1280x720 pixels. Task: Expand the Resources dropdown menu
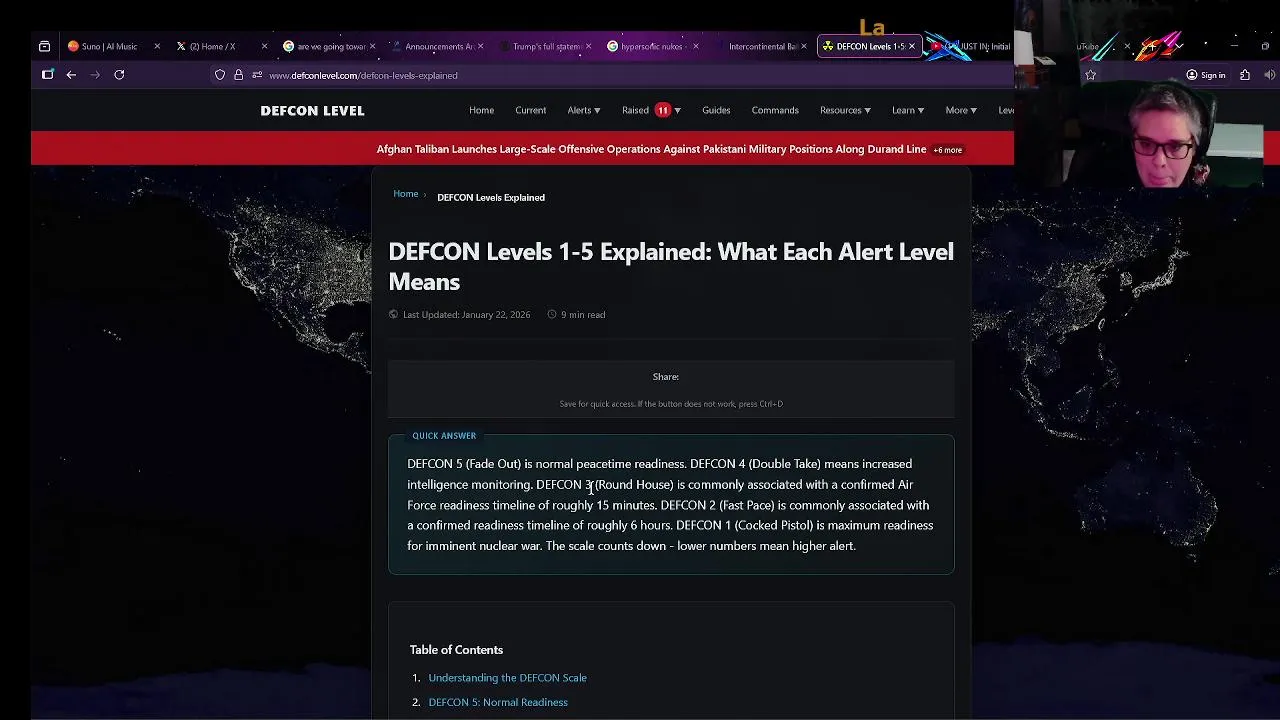(x=845, y=110)
